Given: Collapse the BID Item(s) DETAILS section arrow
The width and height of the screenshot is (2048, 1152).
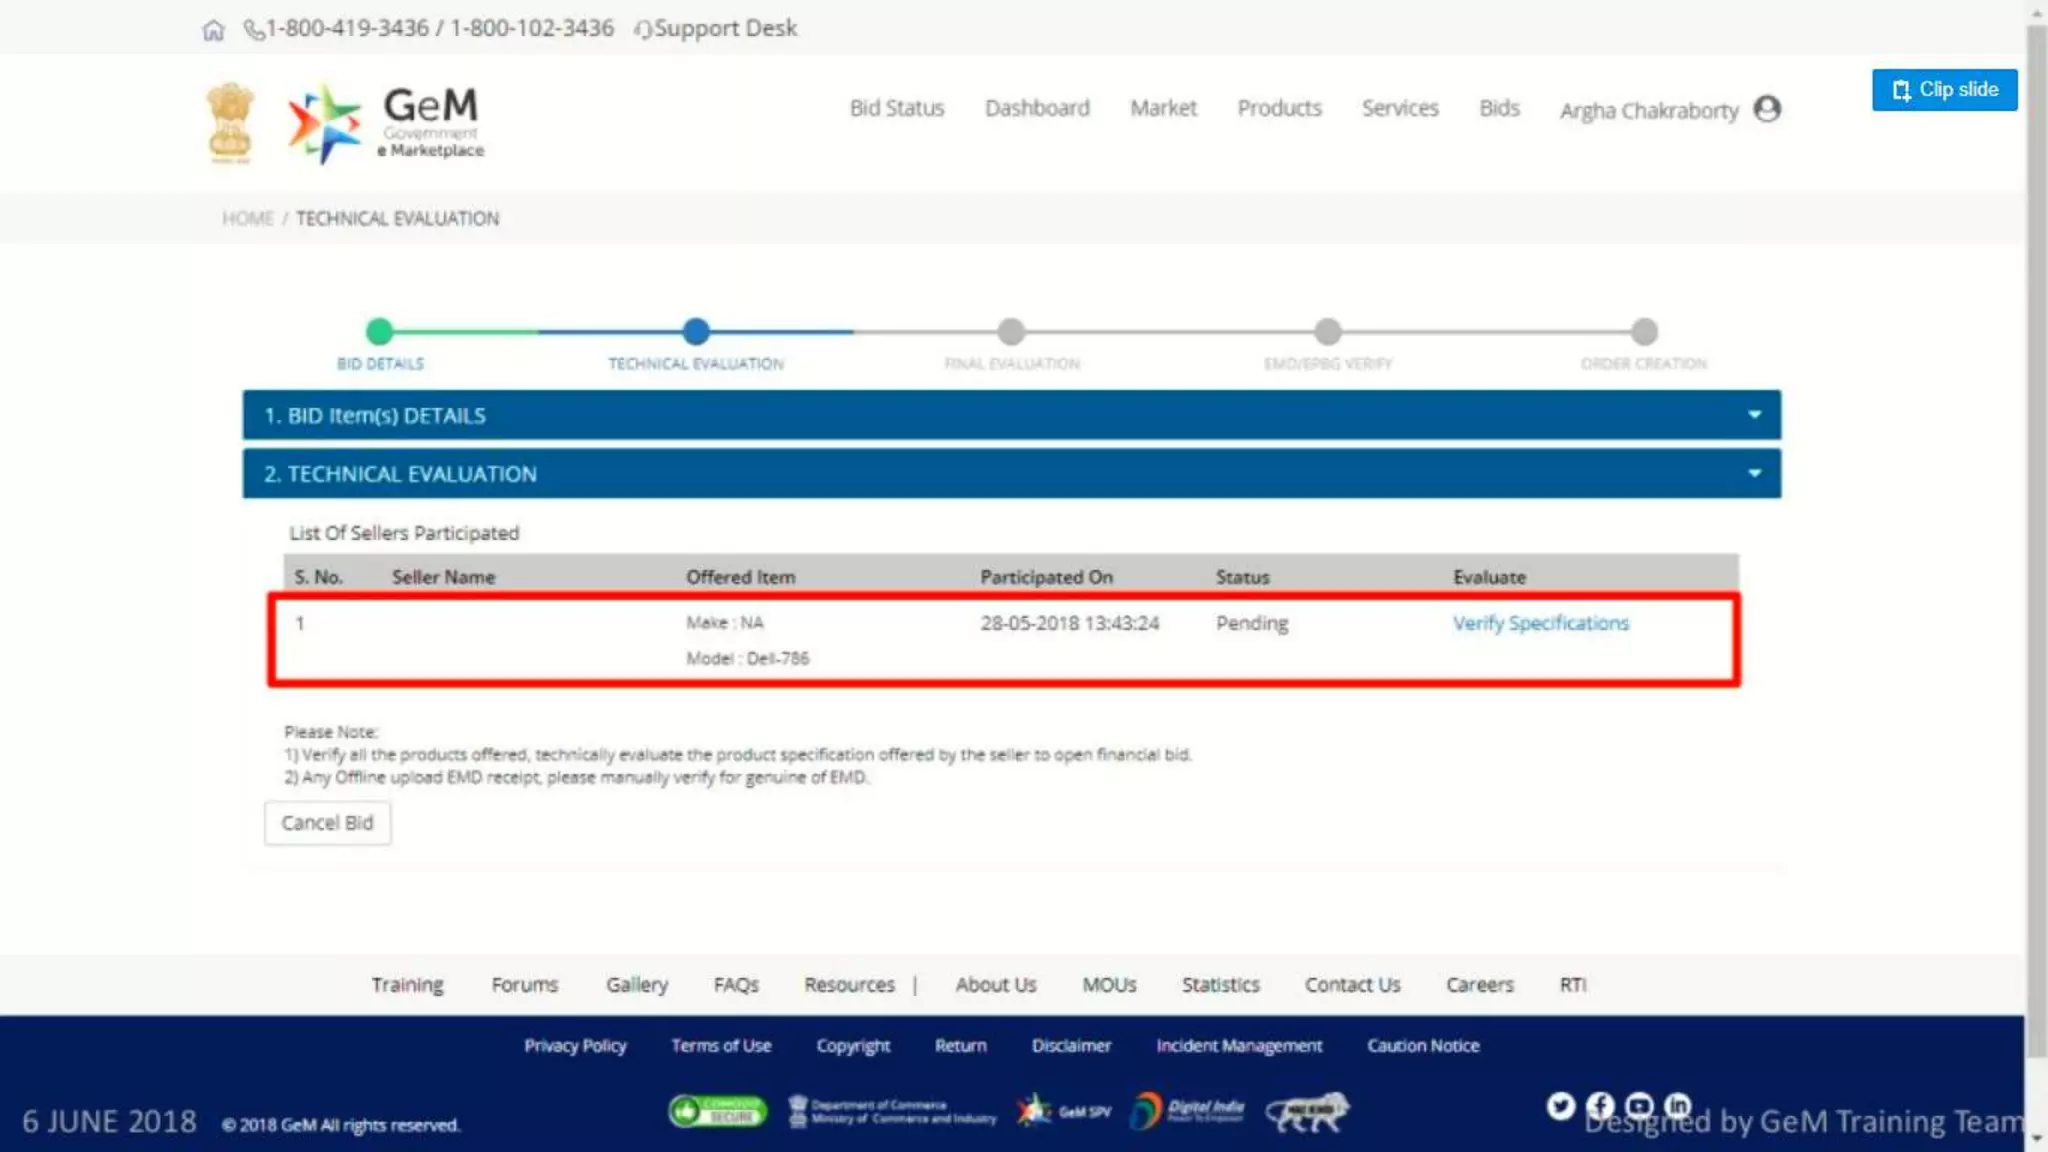Looking at the screenshot, I should point(1754,415).
